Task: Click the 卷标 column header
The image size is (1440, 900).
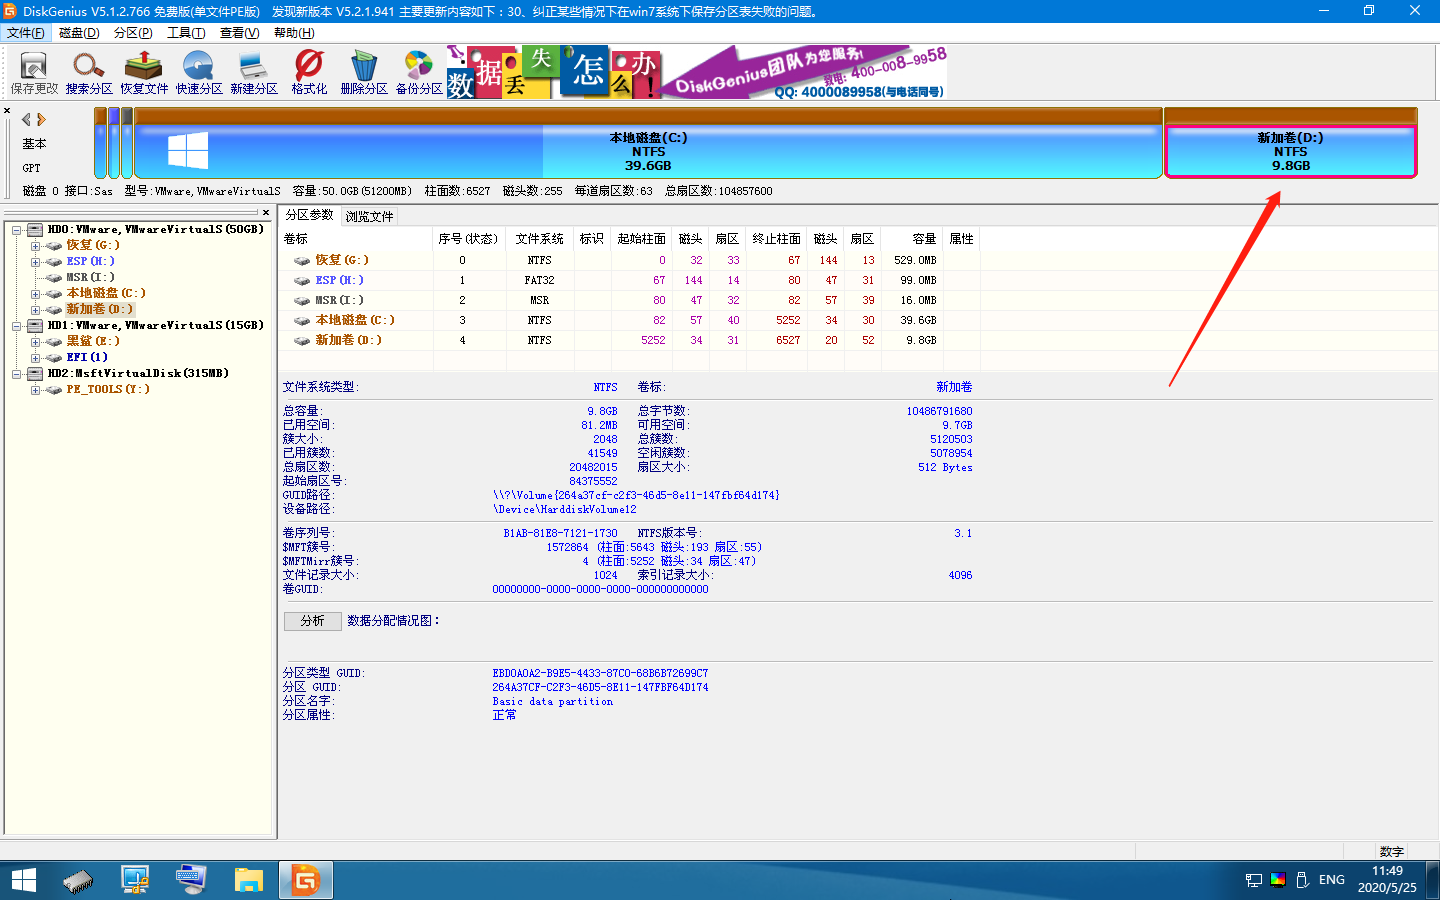Action: click(356, 239)
